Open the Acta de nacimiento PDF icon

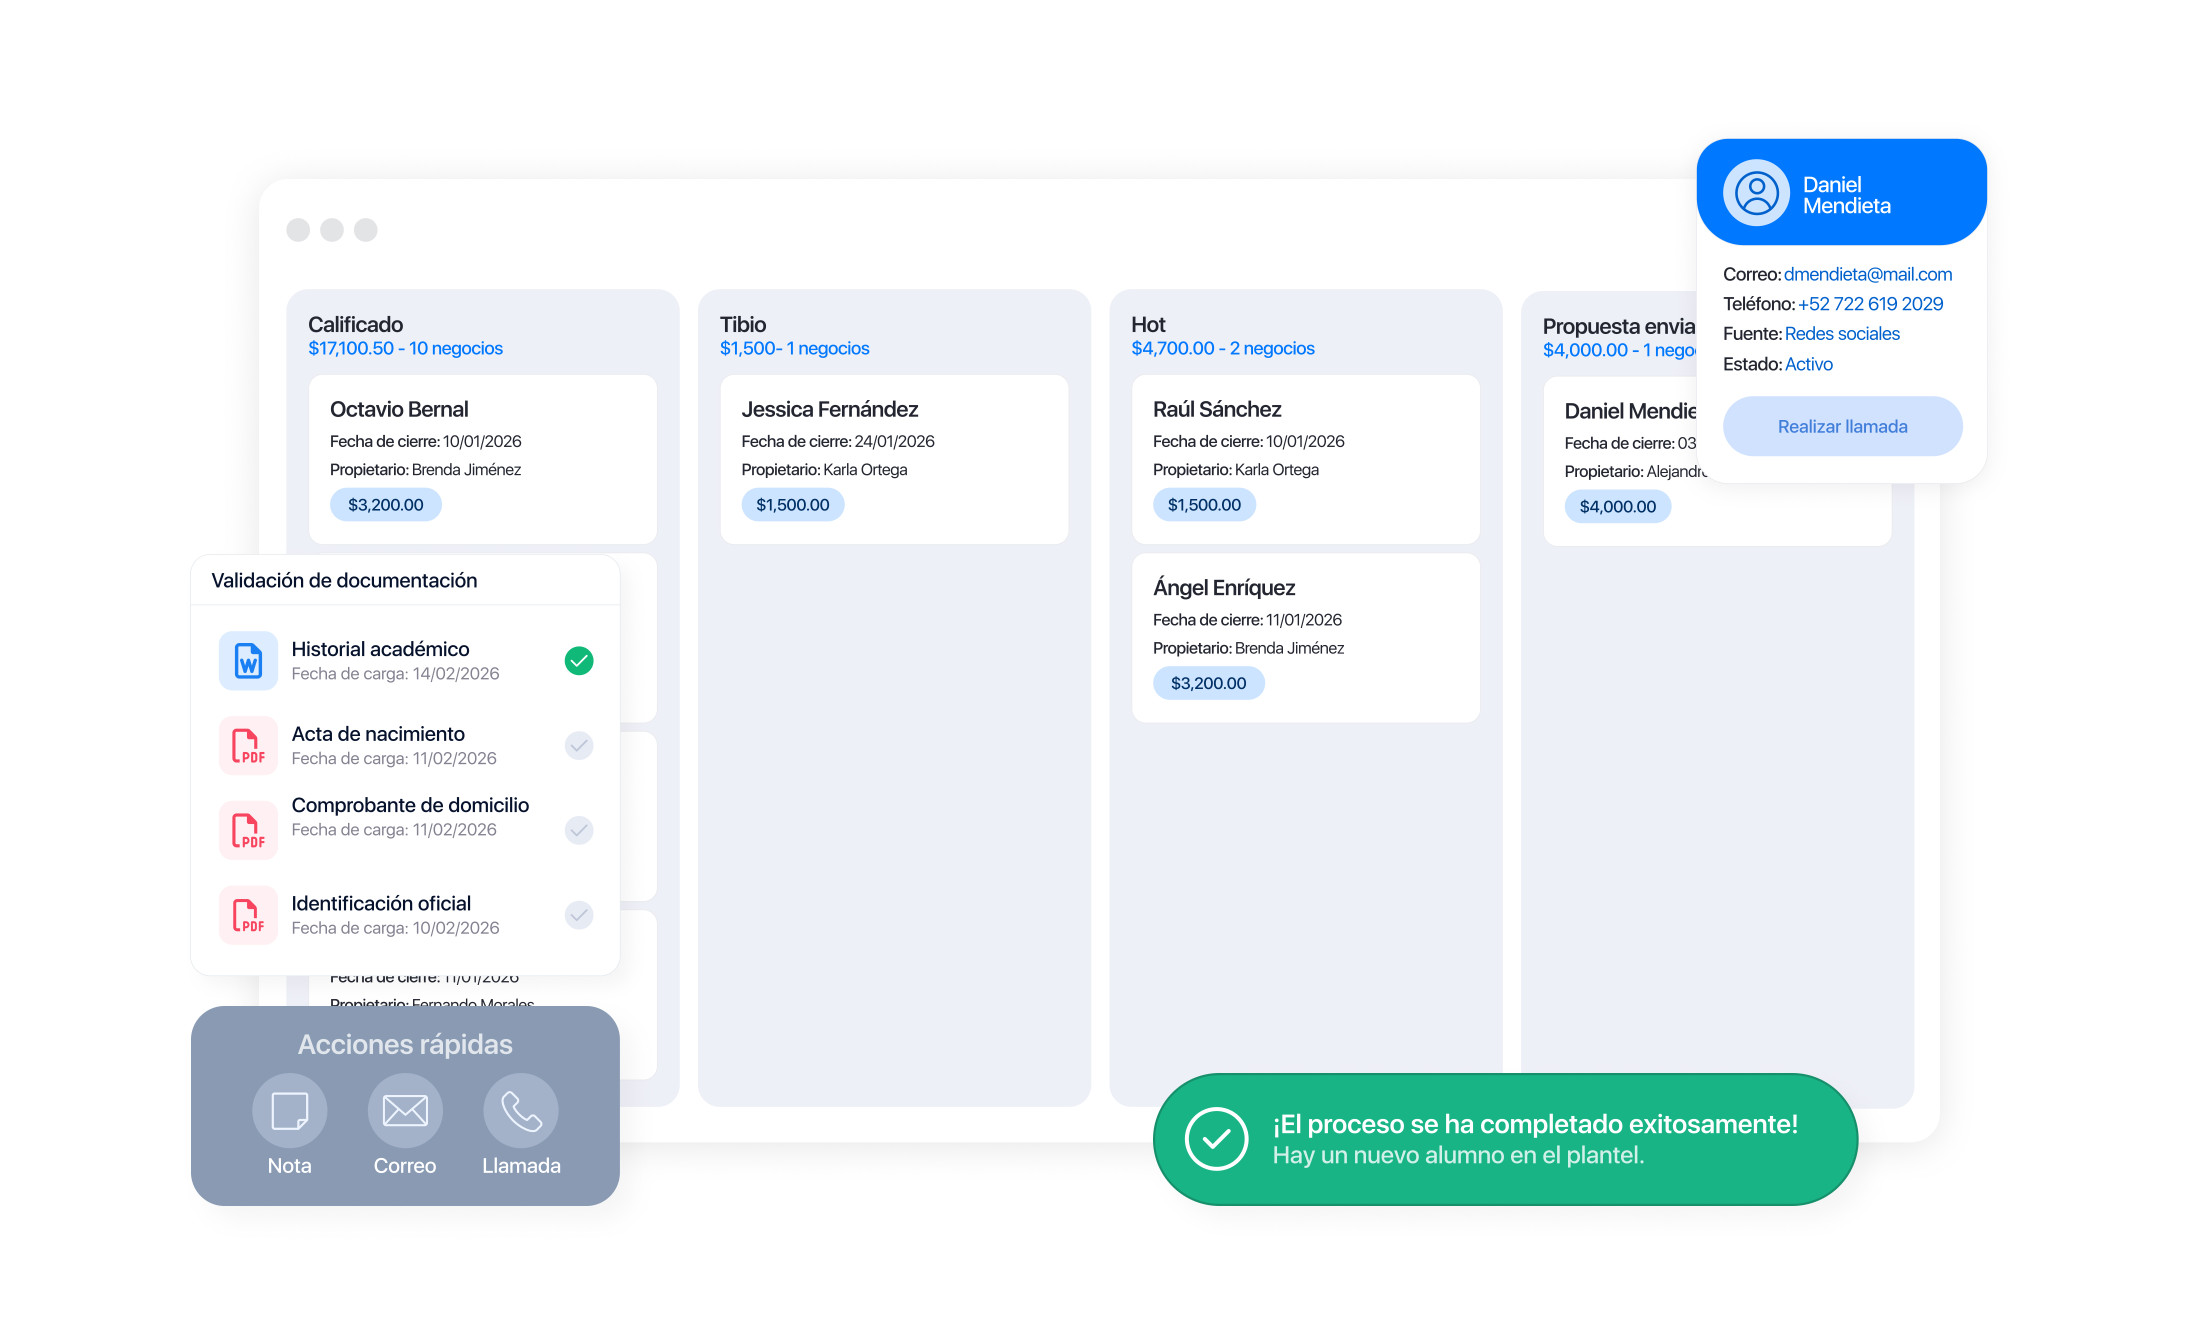coord(248,746)
